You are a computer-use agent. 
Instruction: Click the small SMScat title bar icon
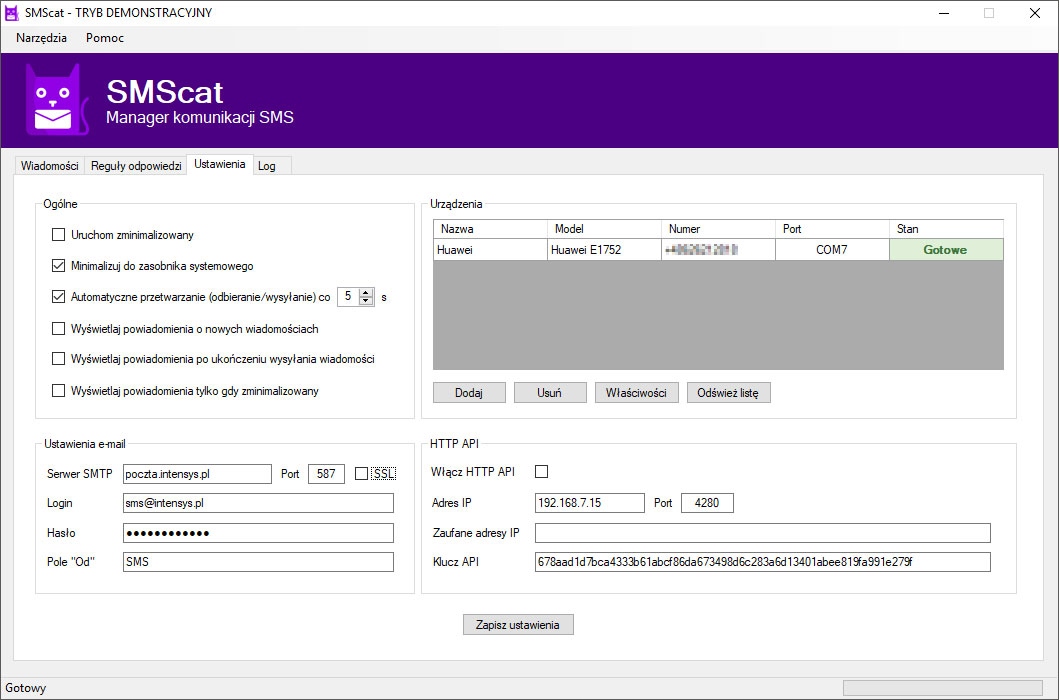click(x=13, y=13)
